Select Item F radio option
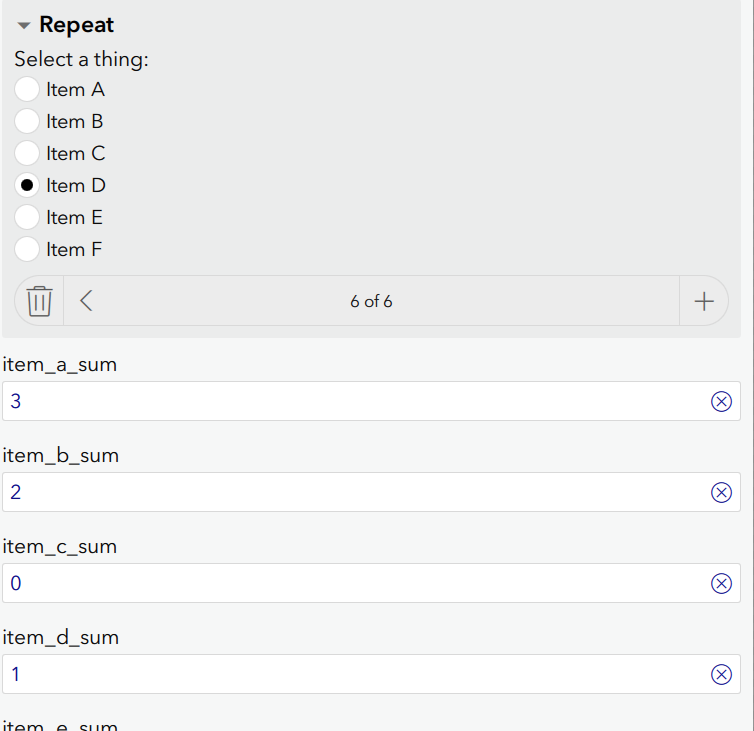This screenshot has width=754, height=731. point(28,250)
